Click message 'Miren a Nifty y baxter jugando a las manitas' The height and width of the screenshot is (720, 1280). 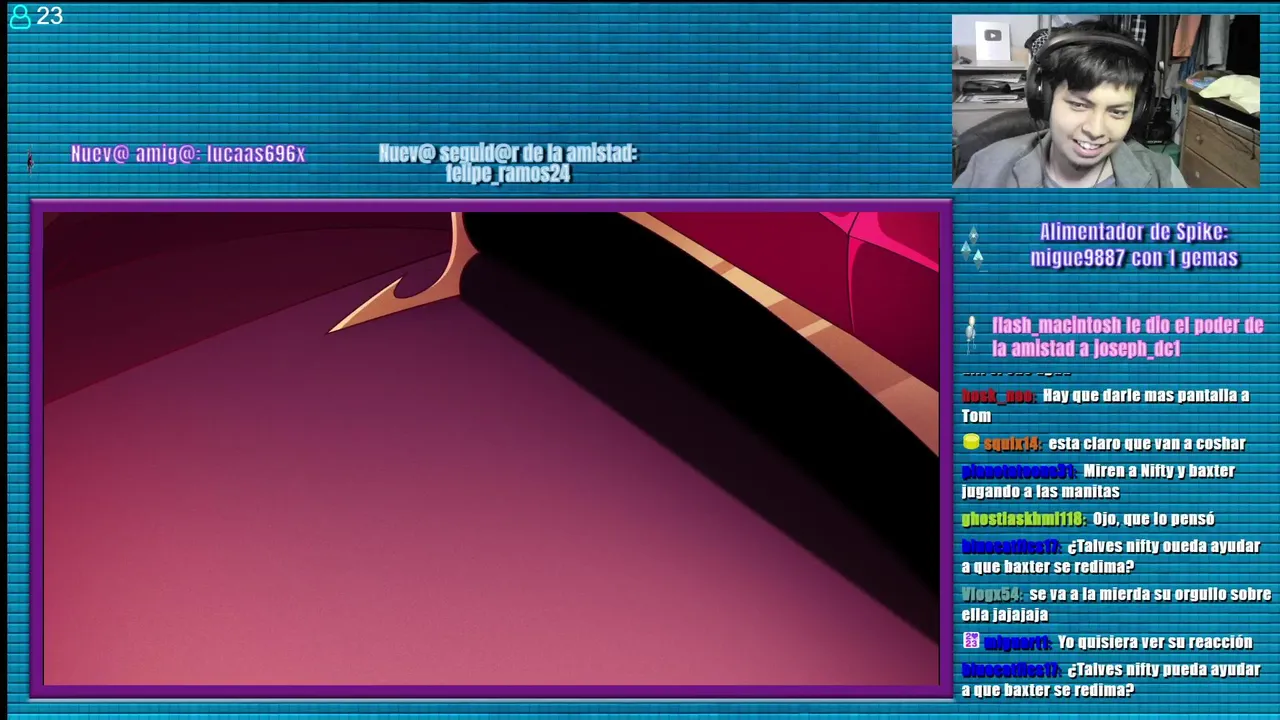point(1099,481)
